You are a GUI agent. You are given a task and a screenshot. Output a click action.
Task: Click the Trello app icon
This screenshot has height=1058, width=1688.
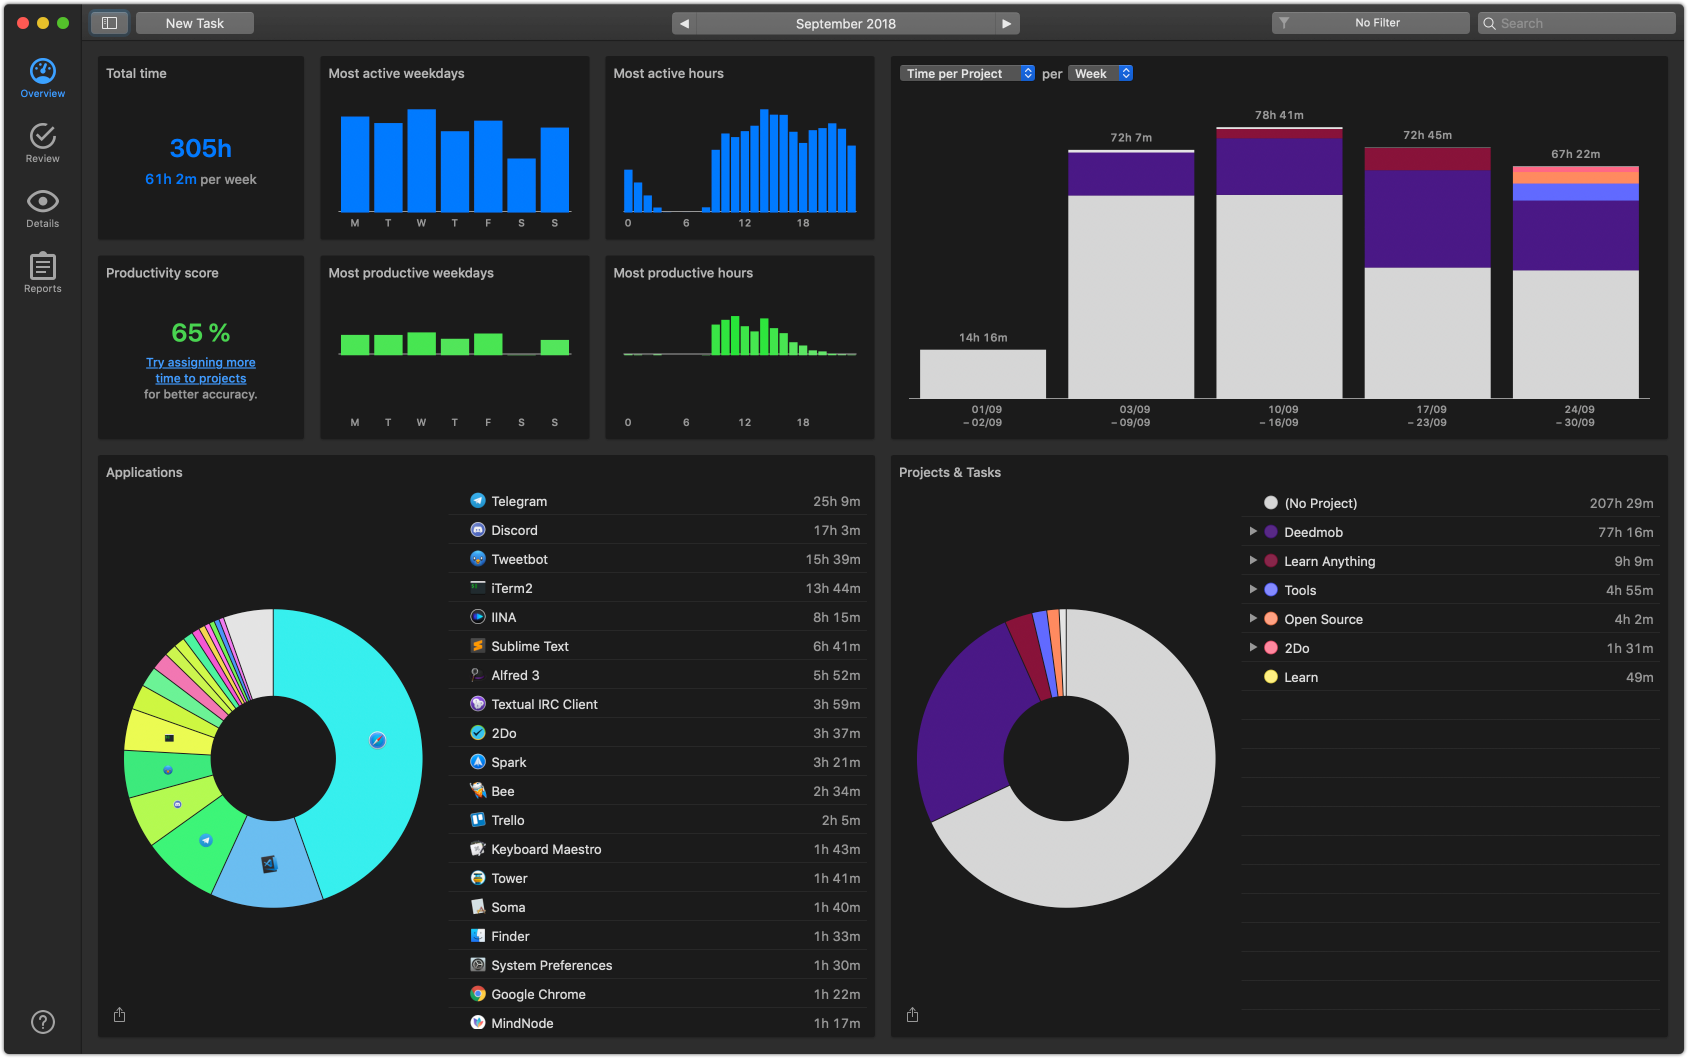click(x=478, y=820)
